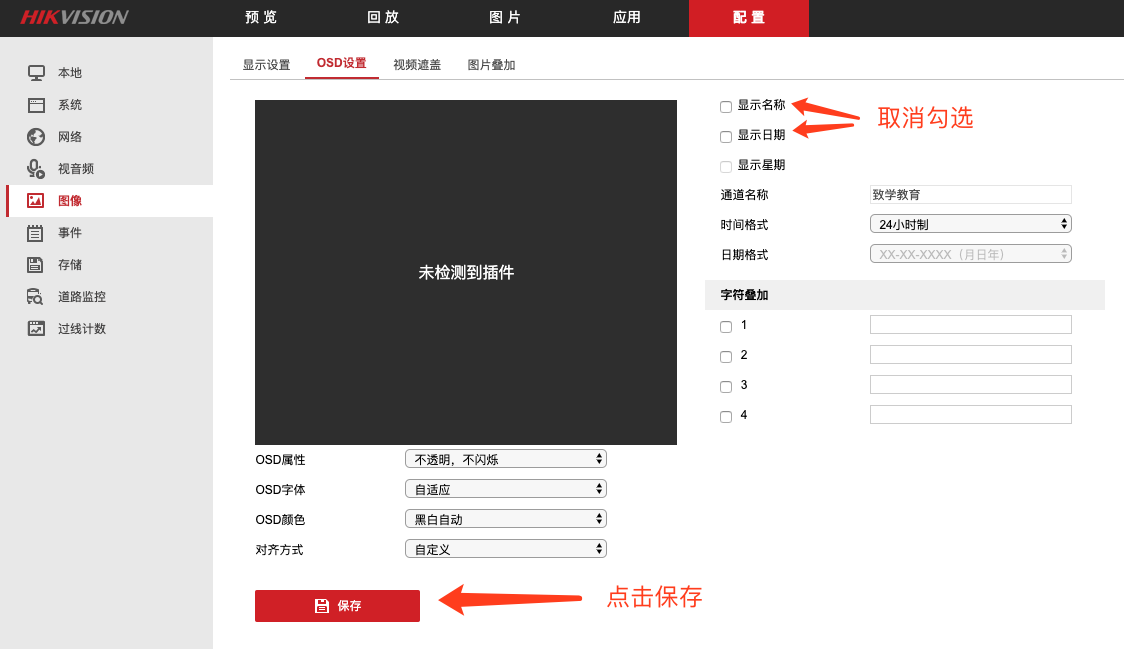The image size is (1124, 649).
Task: Open 网络 via its globe icon
Action: [x=36, y=137]
